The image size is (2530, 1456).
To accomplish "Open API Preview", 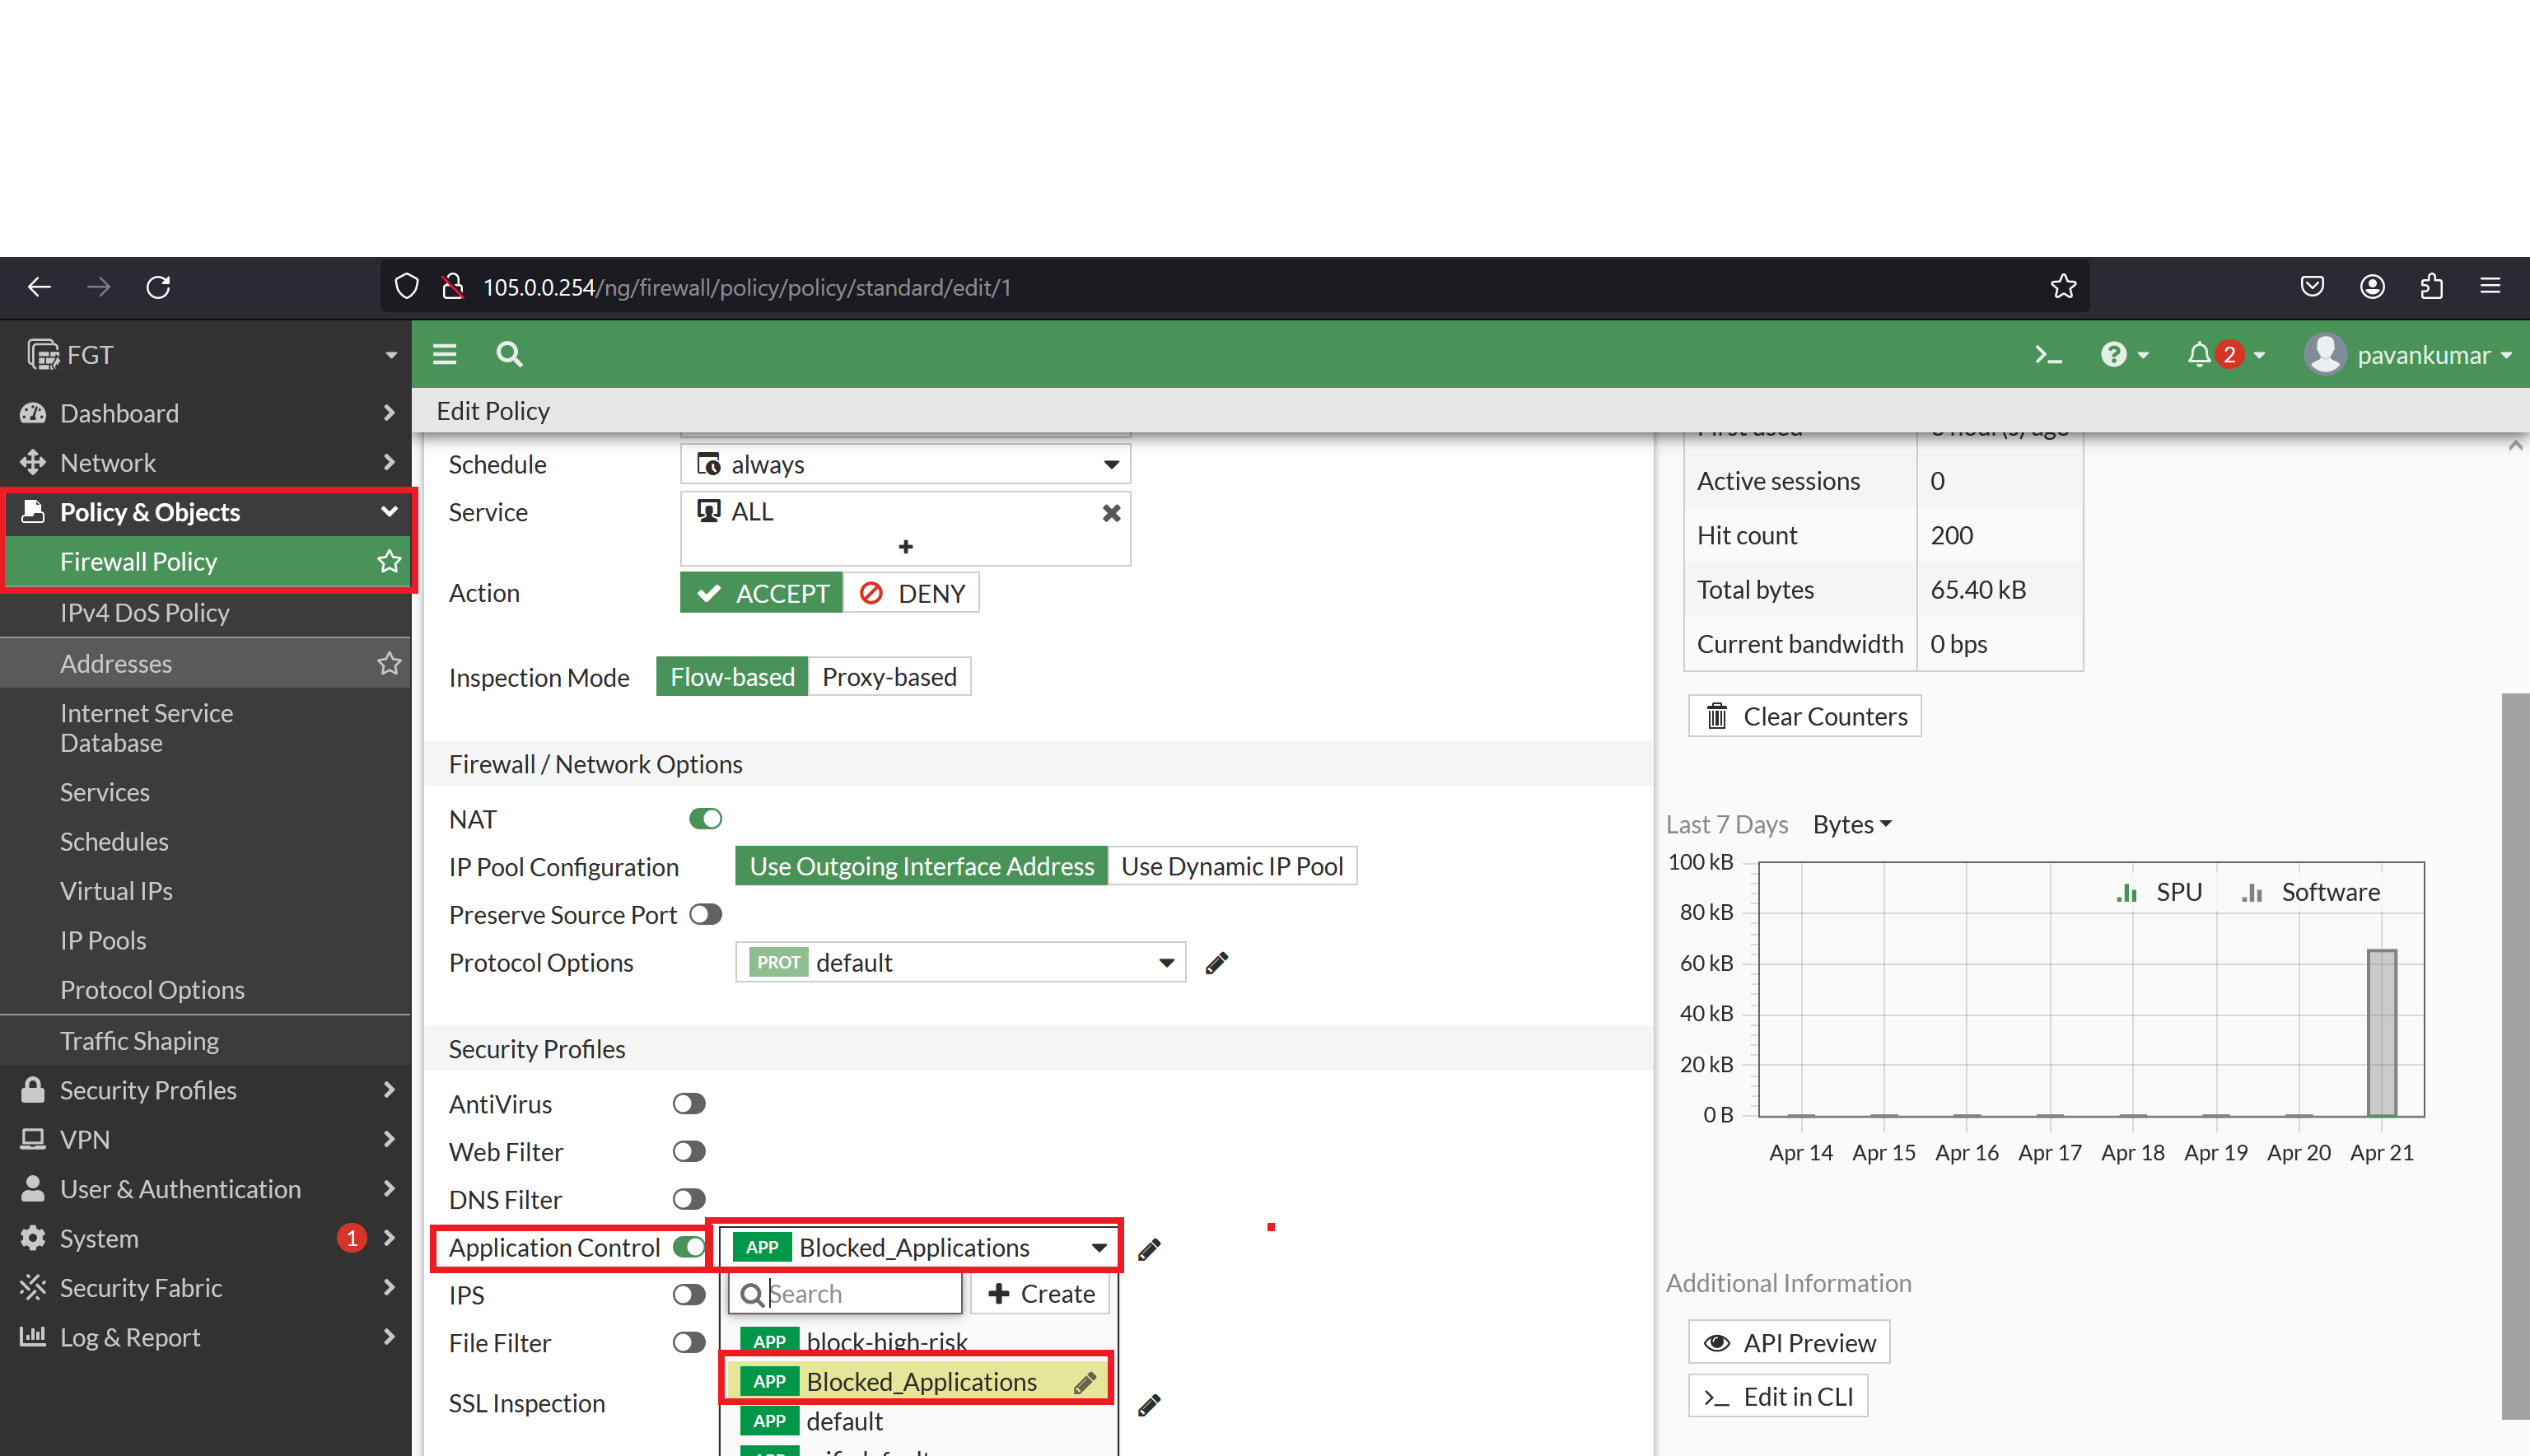I will click(1789, 1343).
